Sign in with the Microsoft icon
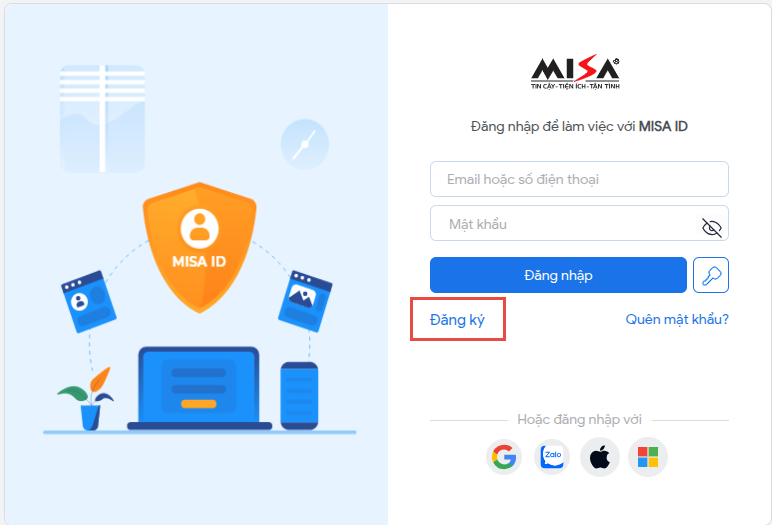772x525 pixels. (648, 457)
